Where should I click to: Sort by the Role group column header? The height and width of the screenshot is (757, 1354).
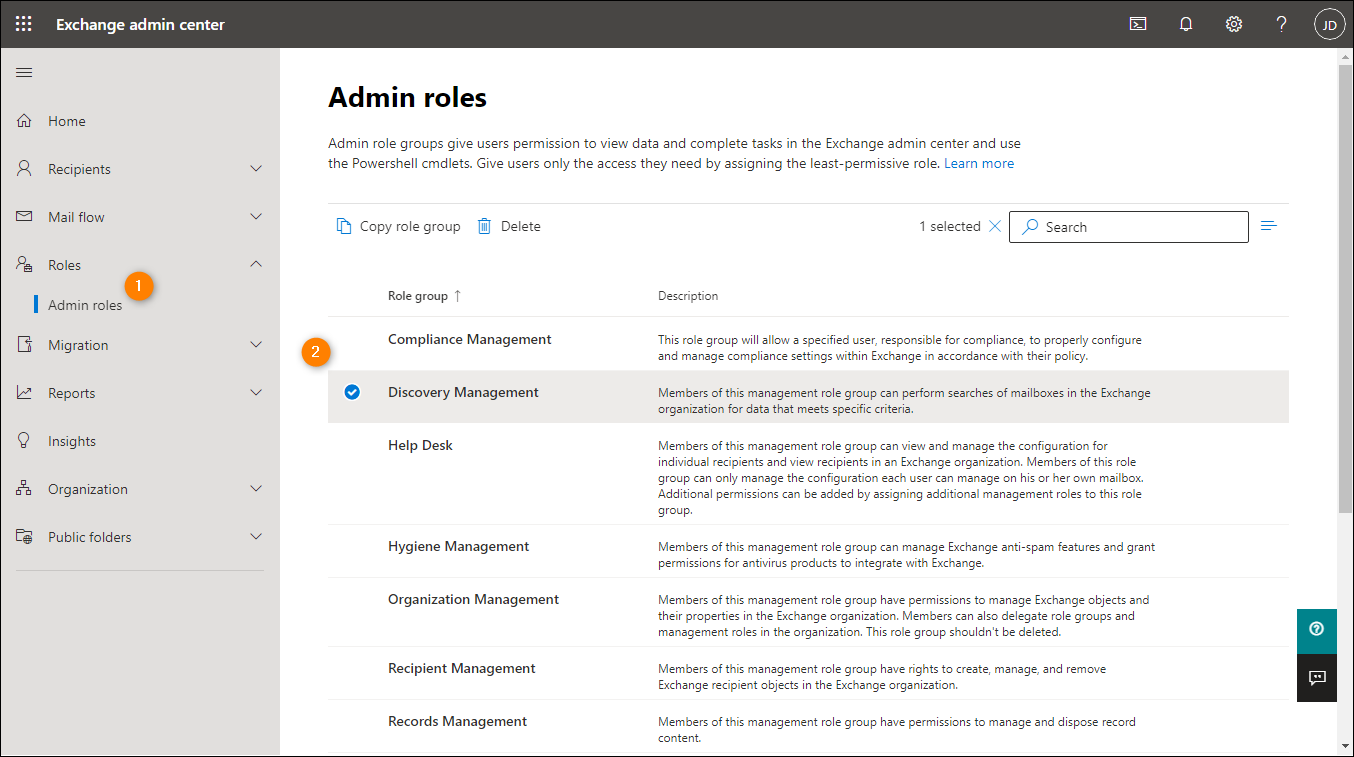click(425, 296)
